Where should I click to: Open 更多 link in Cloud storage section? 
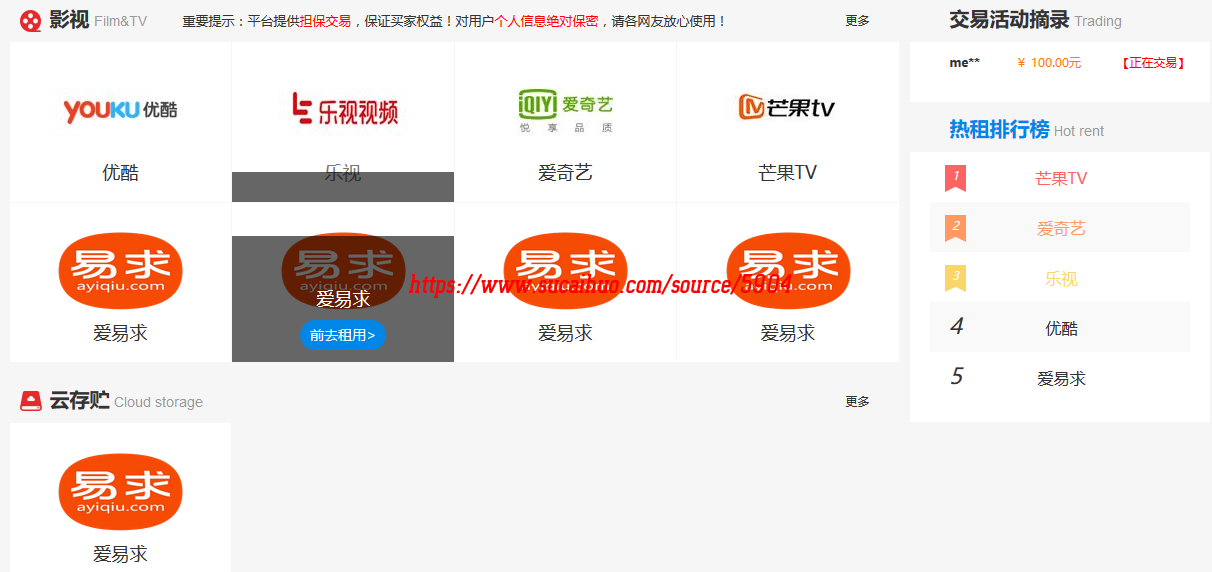click(x=857, y=402)
